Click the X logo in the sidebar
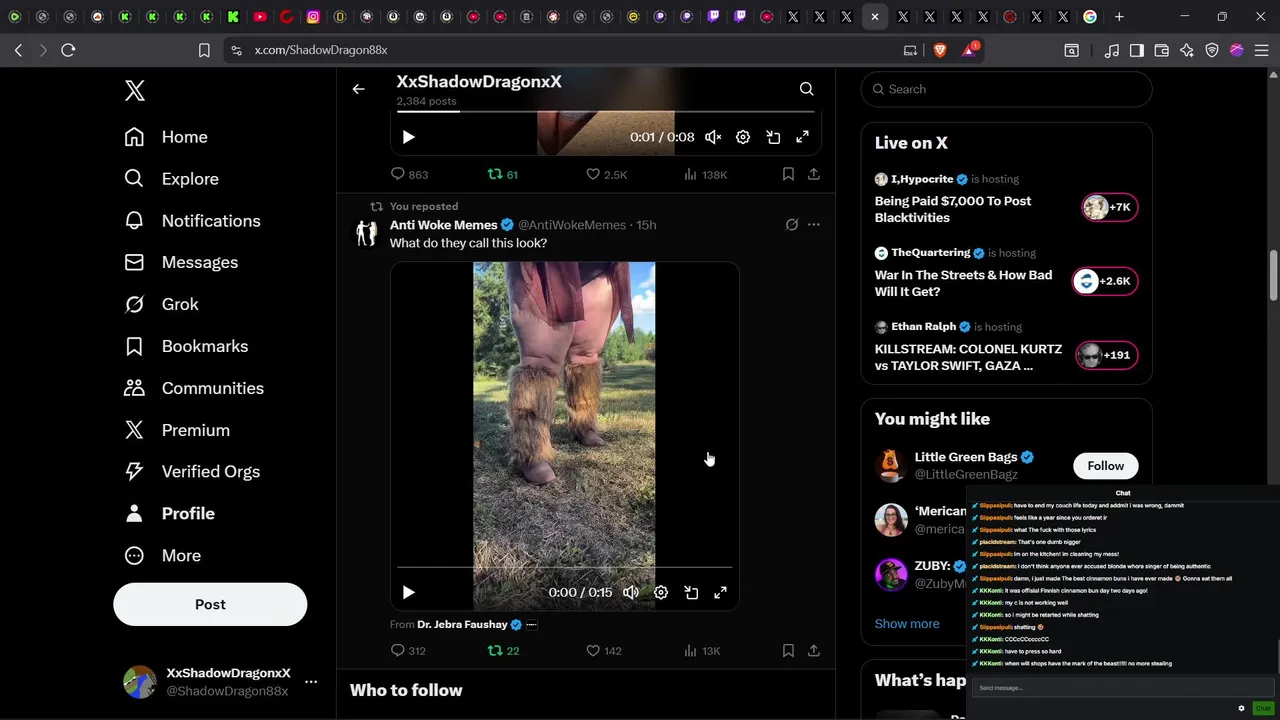 click(x=135, y=90)
